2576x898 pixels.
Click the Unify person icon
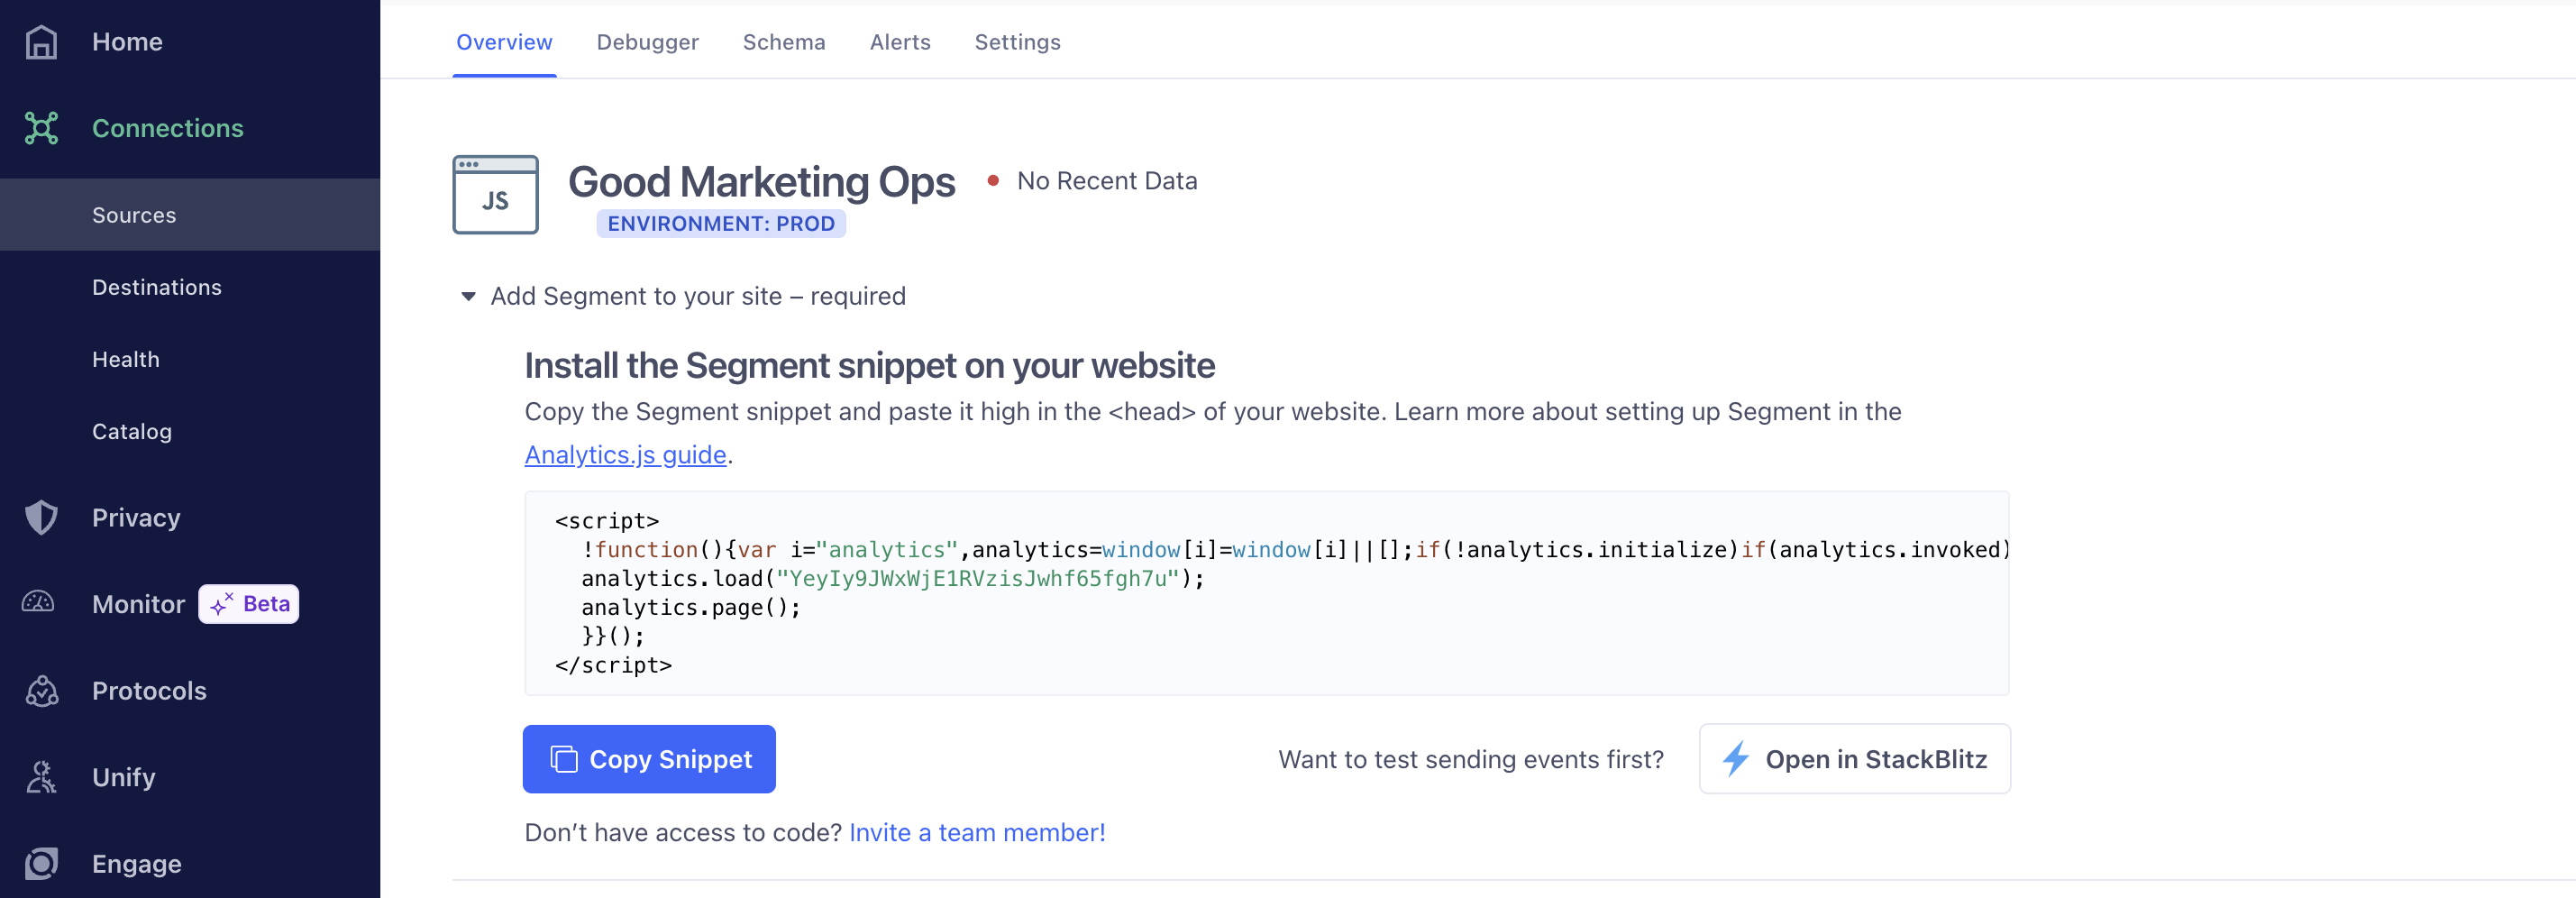[x=41, y=777]
